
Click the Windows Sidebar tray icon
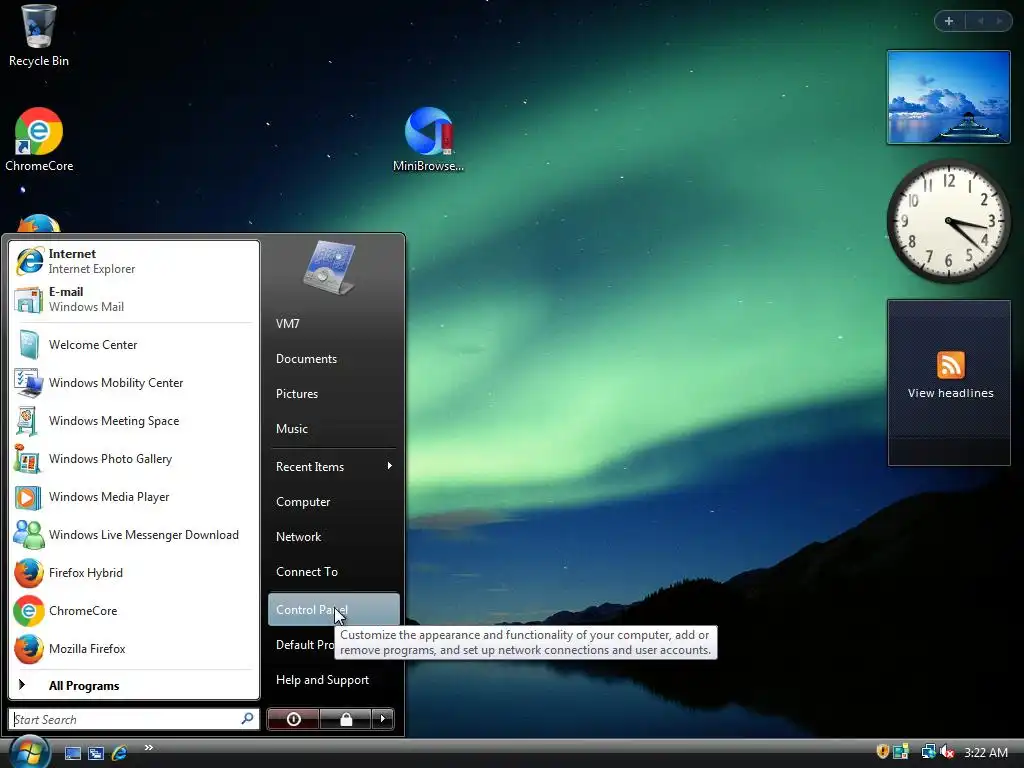[x=901, y=752]
